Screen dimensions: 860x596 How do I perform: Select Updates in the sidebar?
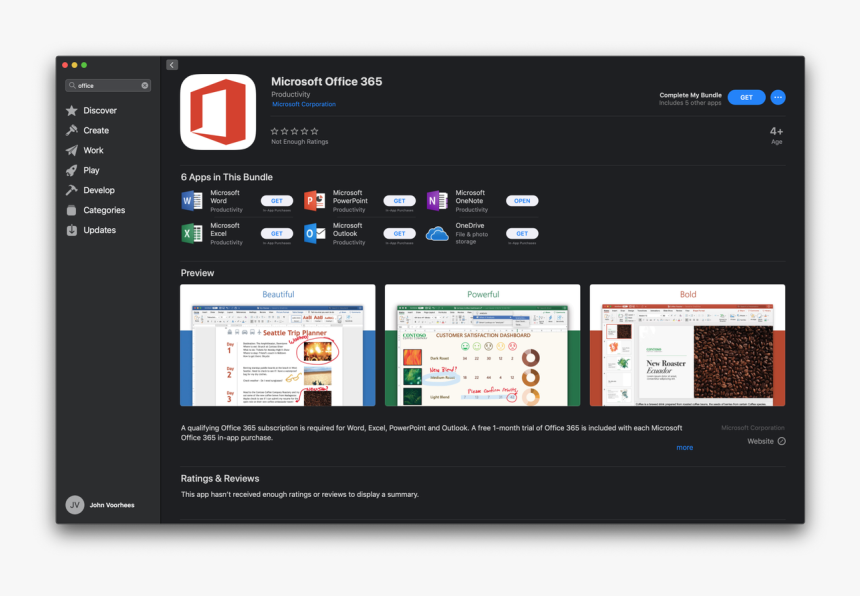(x=99, y=230)
